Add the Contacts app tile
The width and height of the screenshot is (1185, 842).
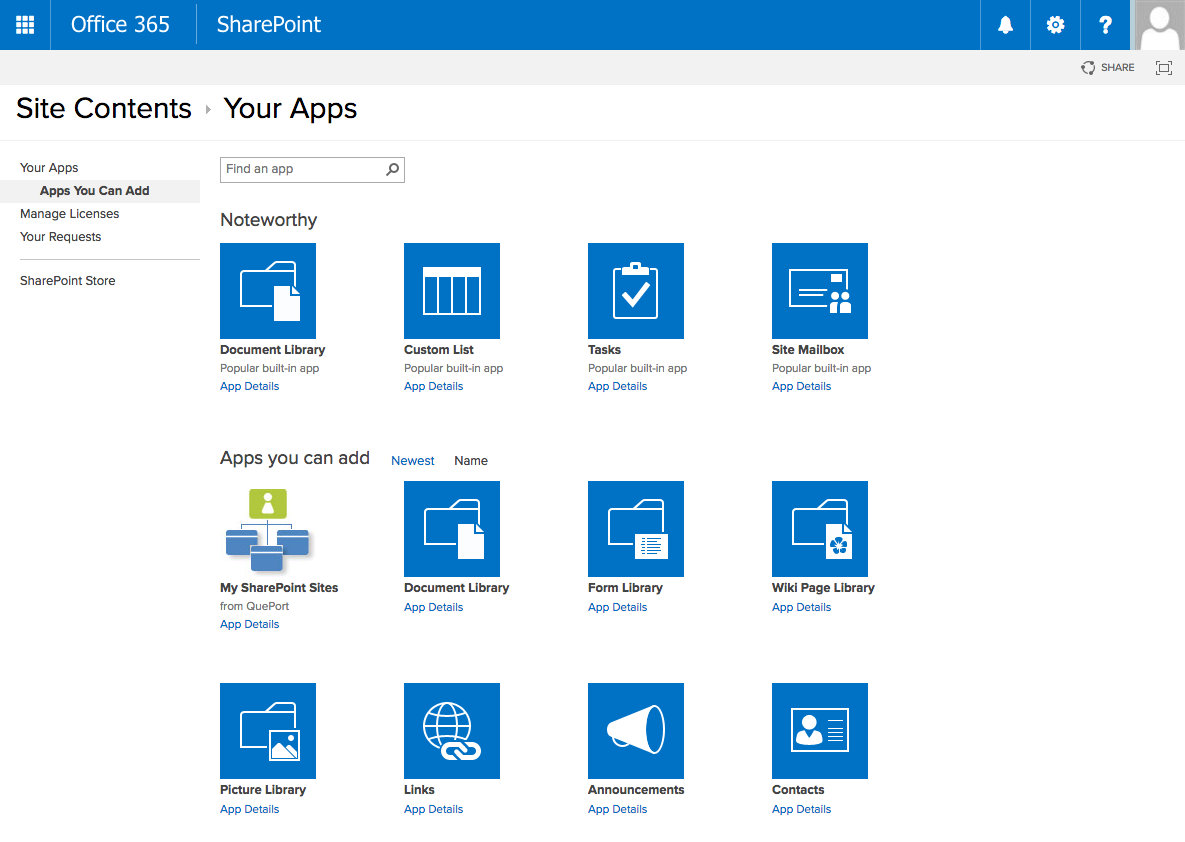click(820, 731)
